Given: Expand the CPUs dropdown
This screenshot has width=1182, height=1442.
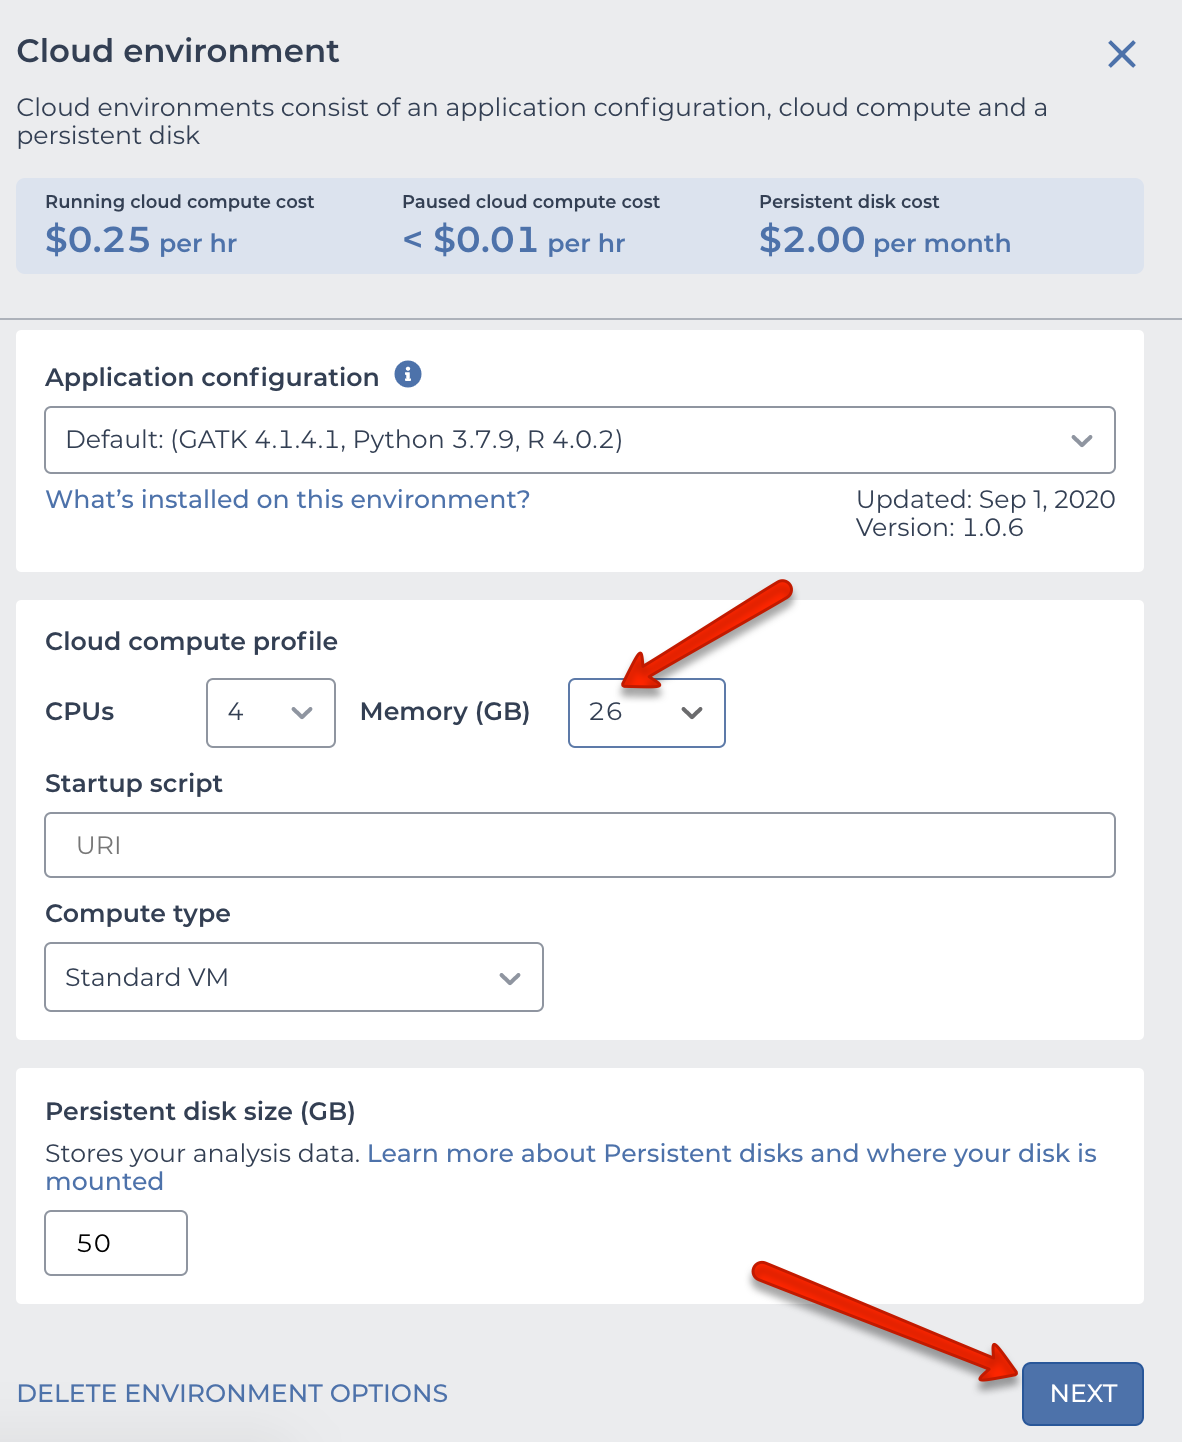Looking at the screenshot, I should pyautogui.click(x=271, y=713).
